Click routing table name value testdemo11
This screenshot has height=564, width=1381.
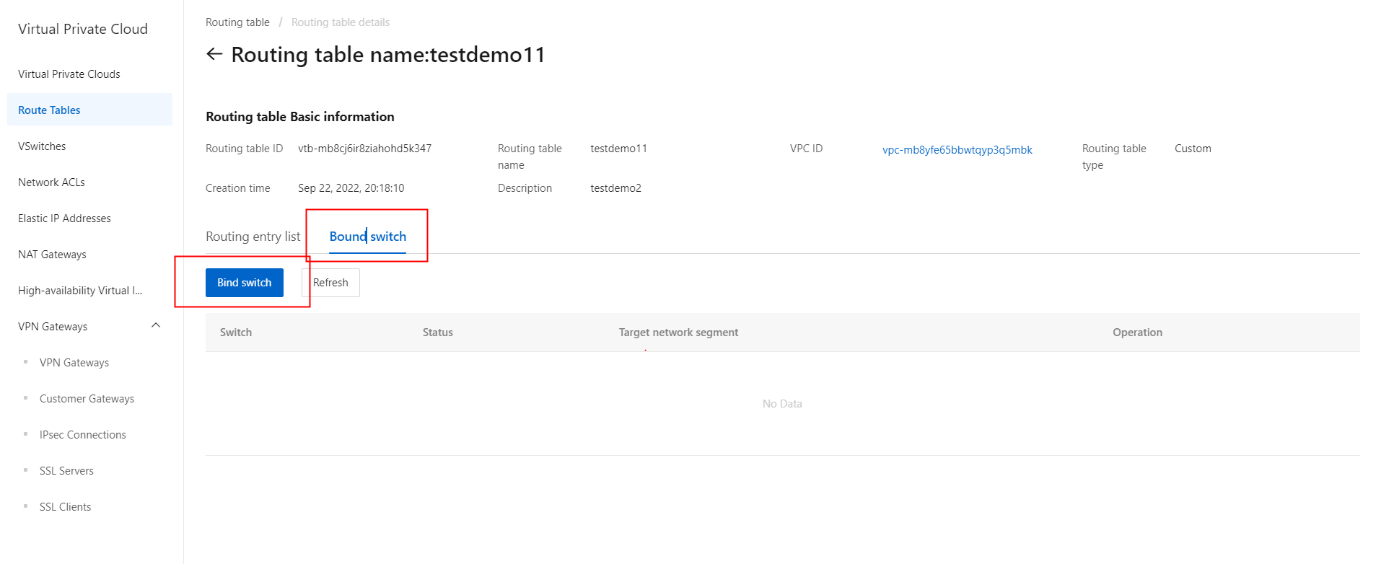619,148
